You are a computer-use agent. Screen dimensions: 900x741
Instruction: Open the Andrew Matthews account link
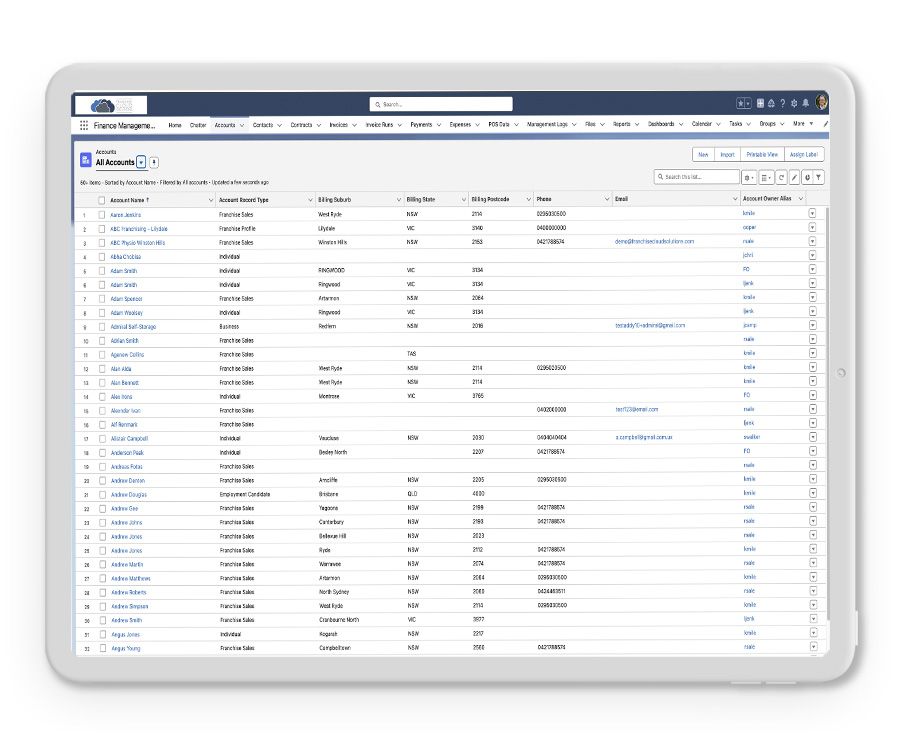coord(131,579)
